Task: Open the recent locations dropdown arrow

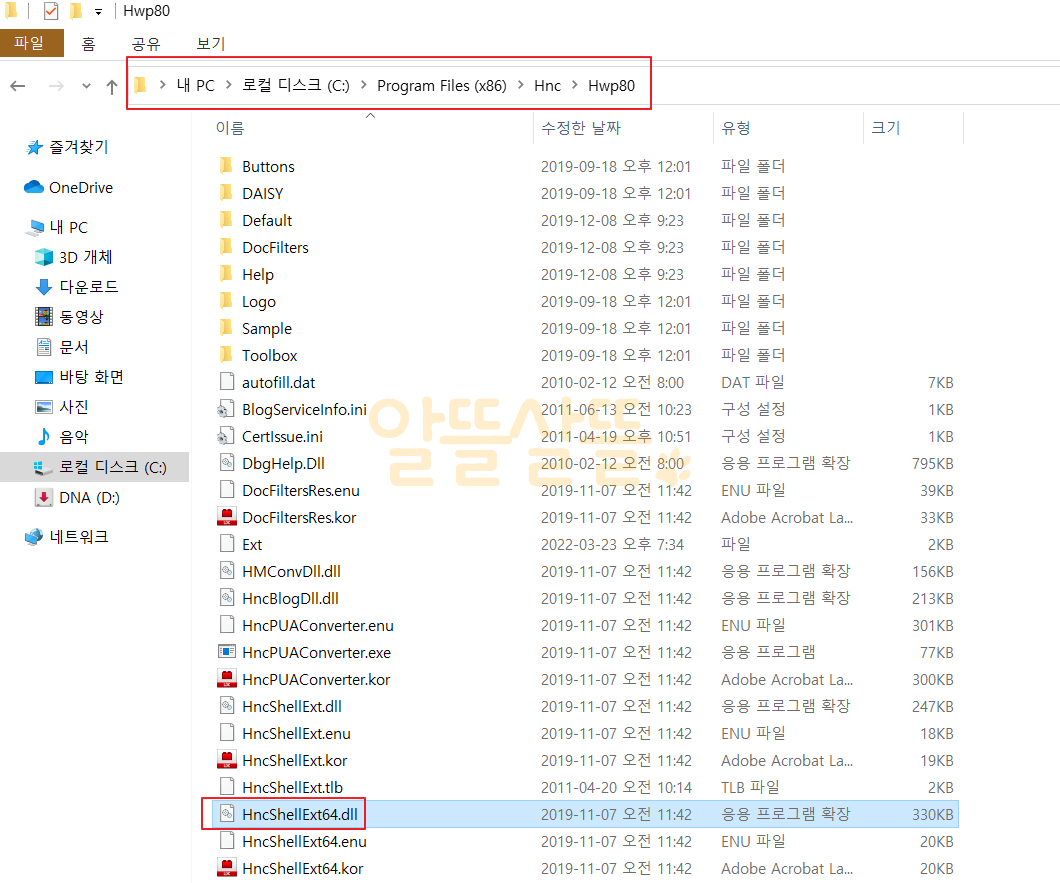Action: (x=86, y=86)
